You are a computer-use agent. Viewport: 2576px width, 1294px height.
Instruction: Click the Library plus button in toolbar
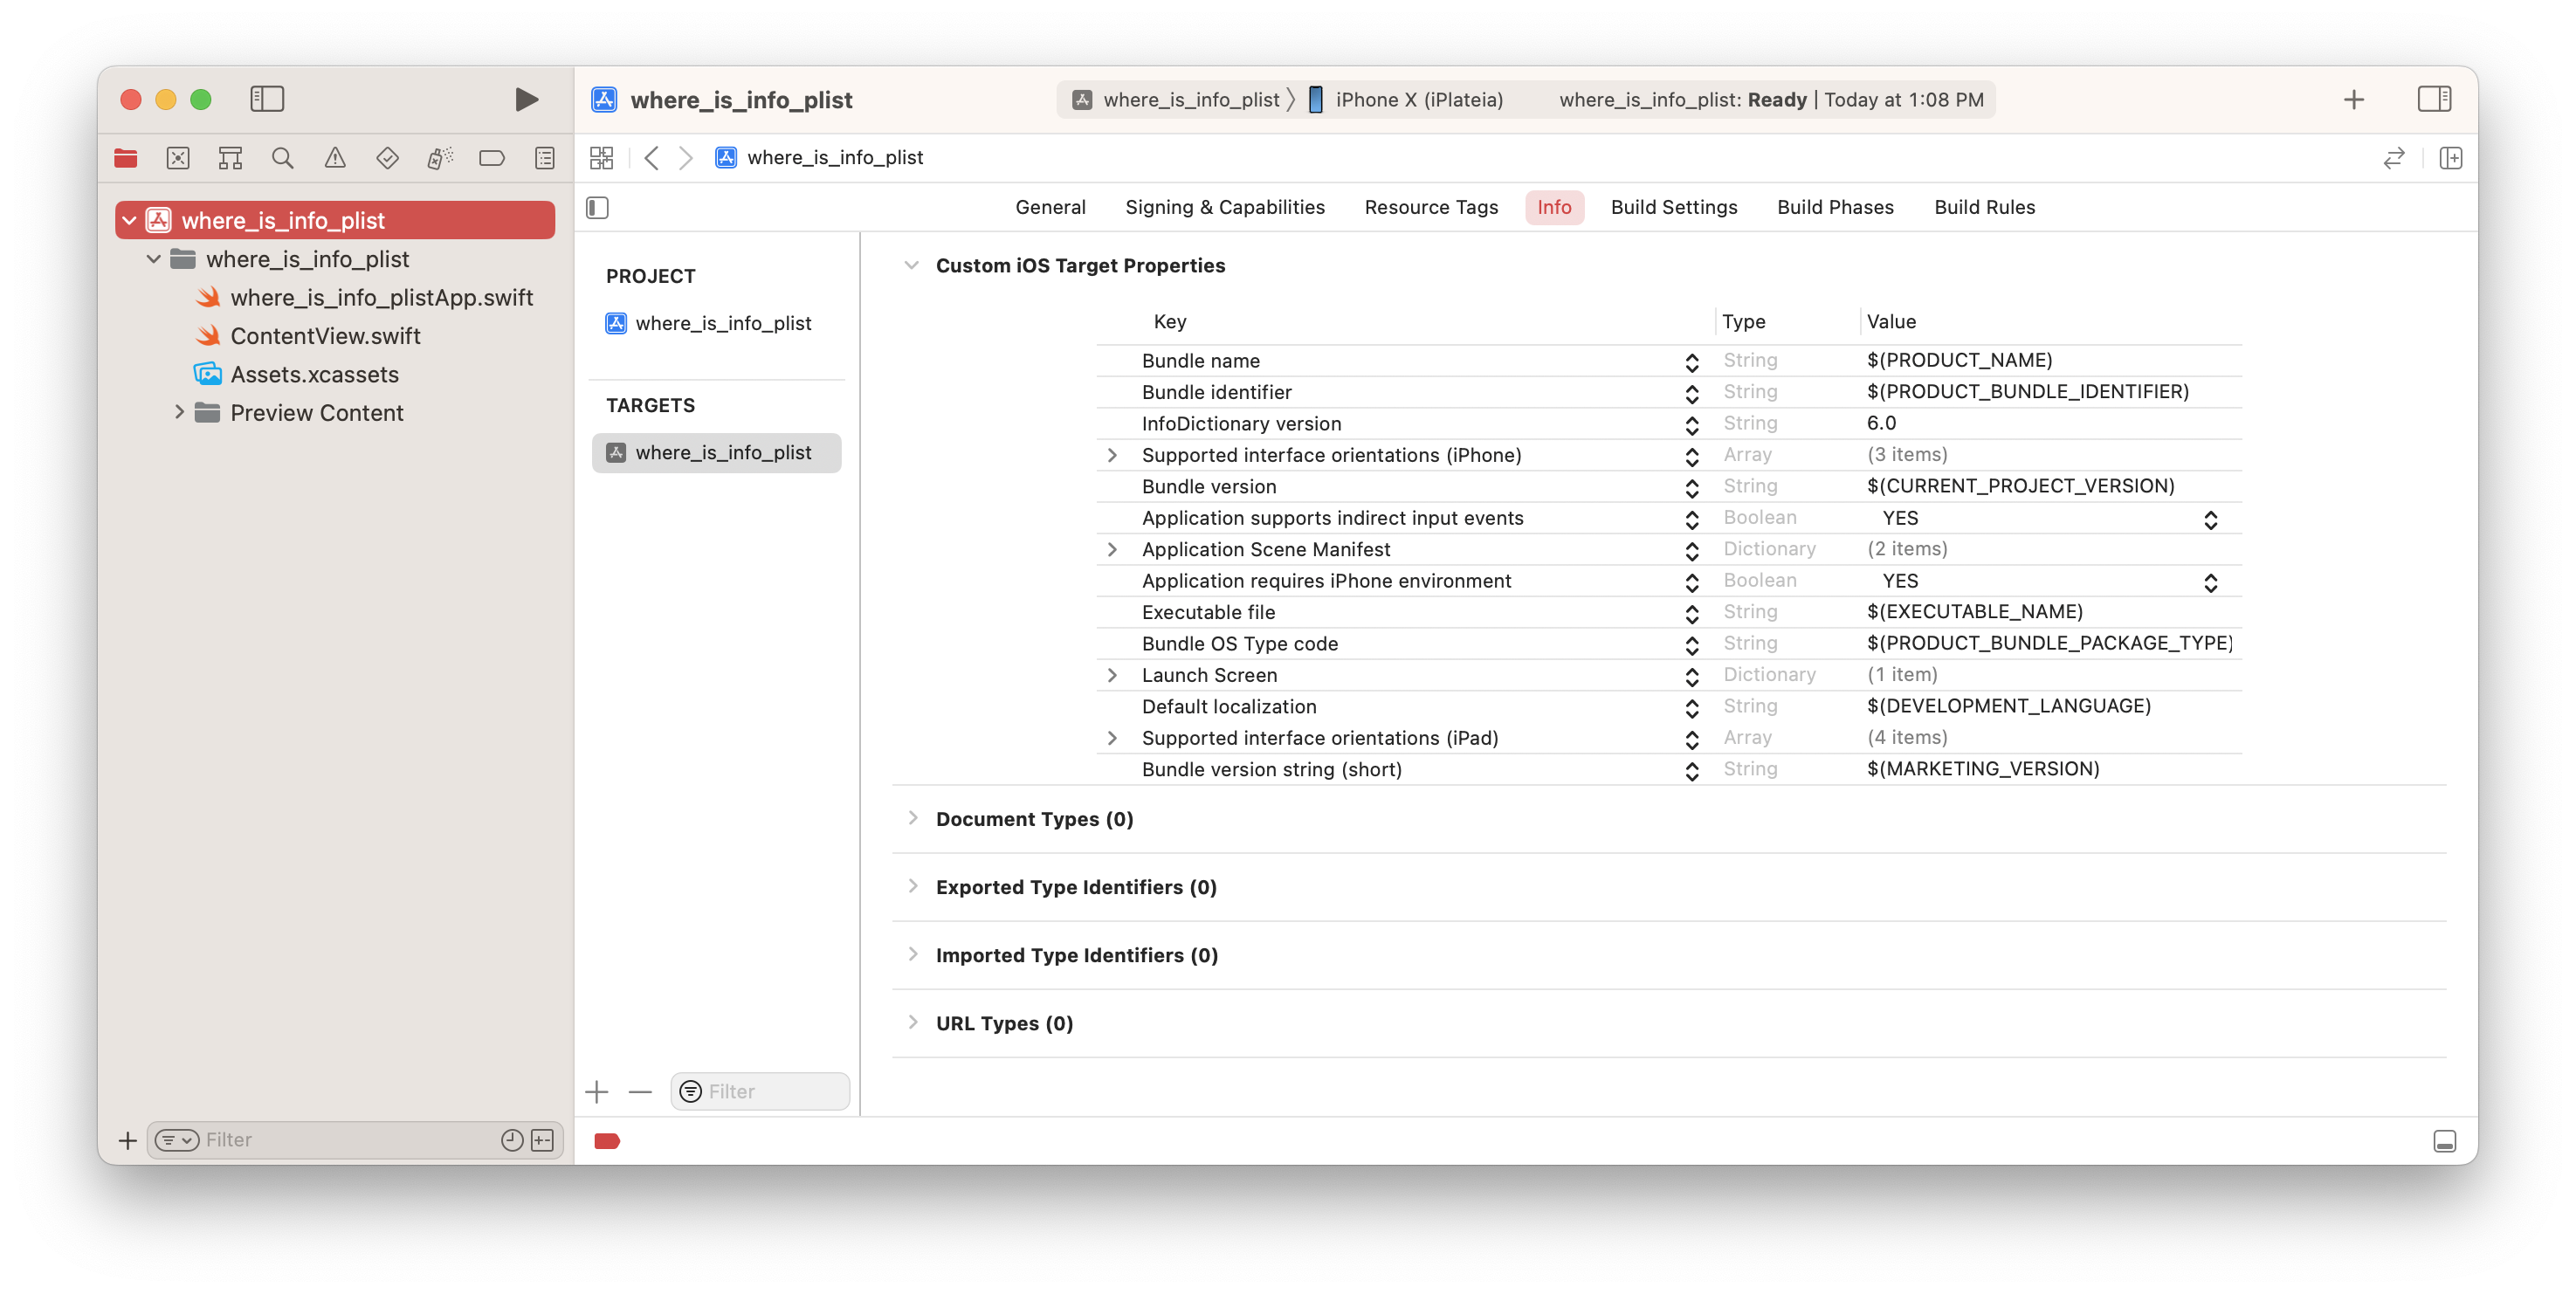tap(2353, 99)
